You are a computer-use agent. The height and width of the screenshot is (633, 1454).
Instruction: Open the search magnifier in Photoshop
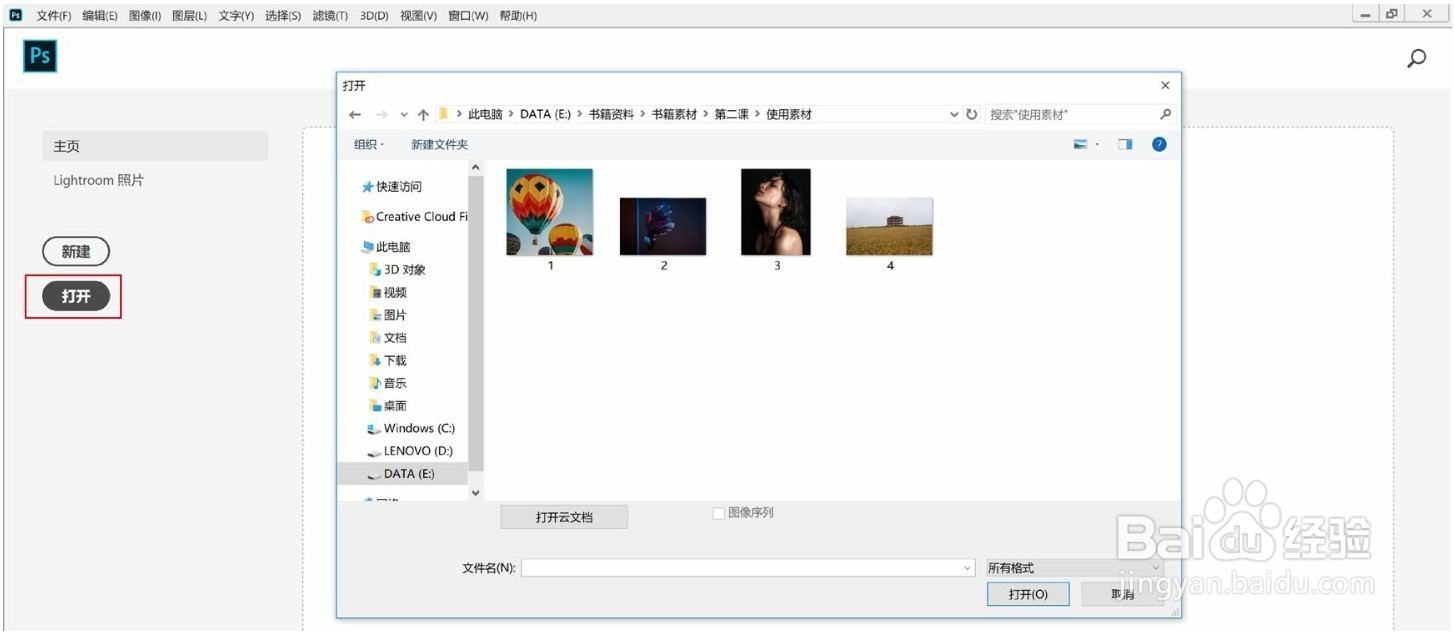click(1416, 59)
